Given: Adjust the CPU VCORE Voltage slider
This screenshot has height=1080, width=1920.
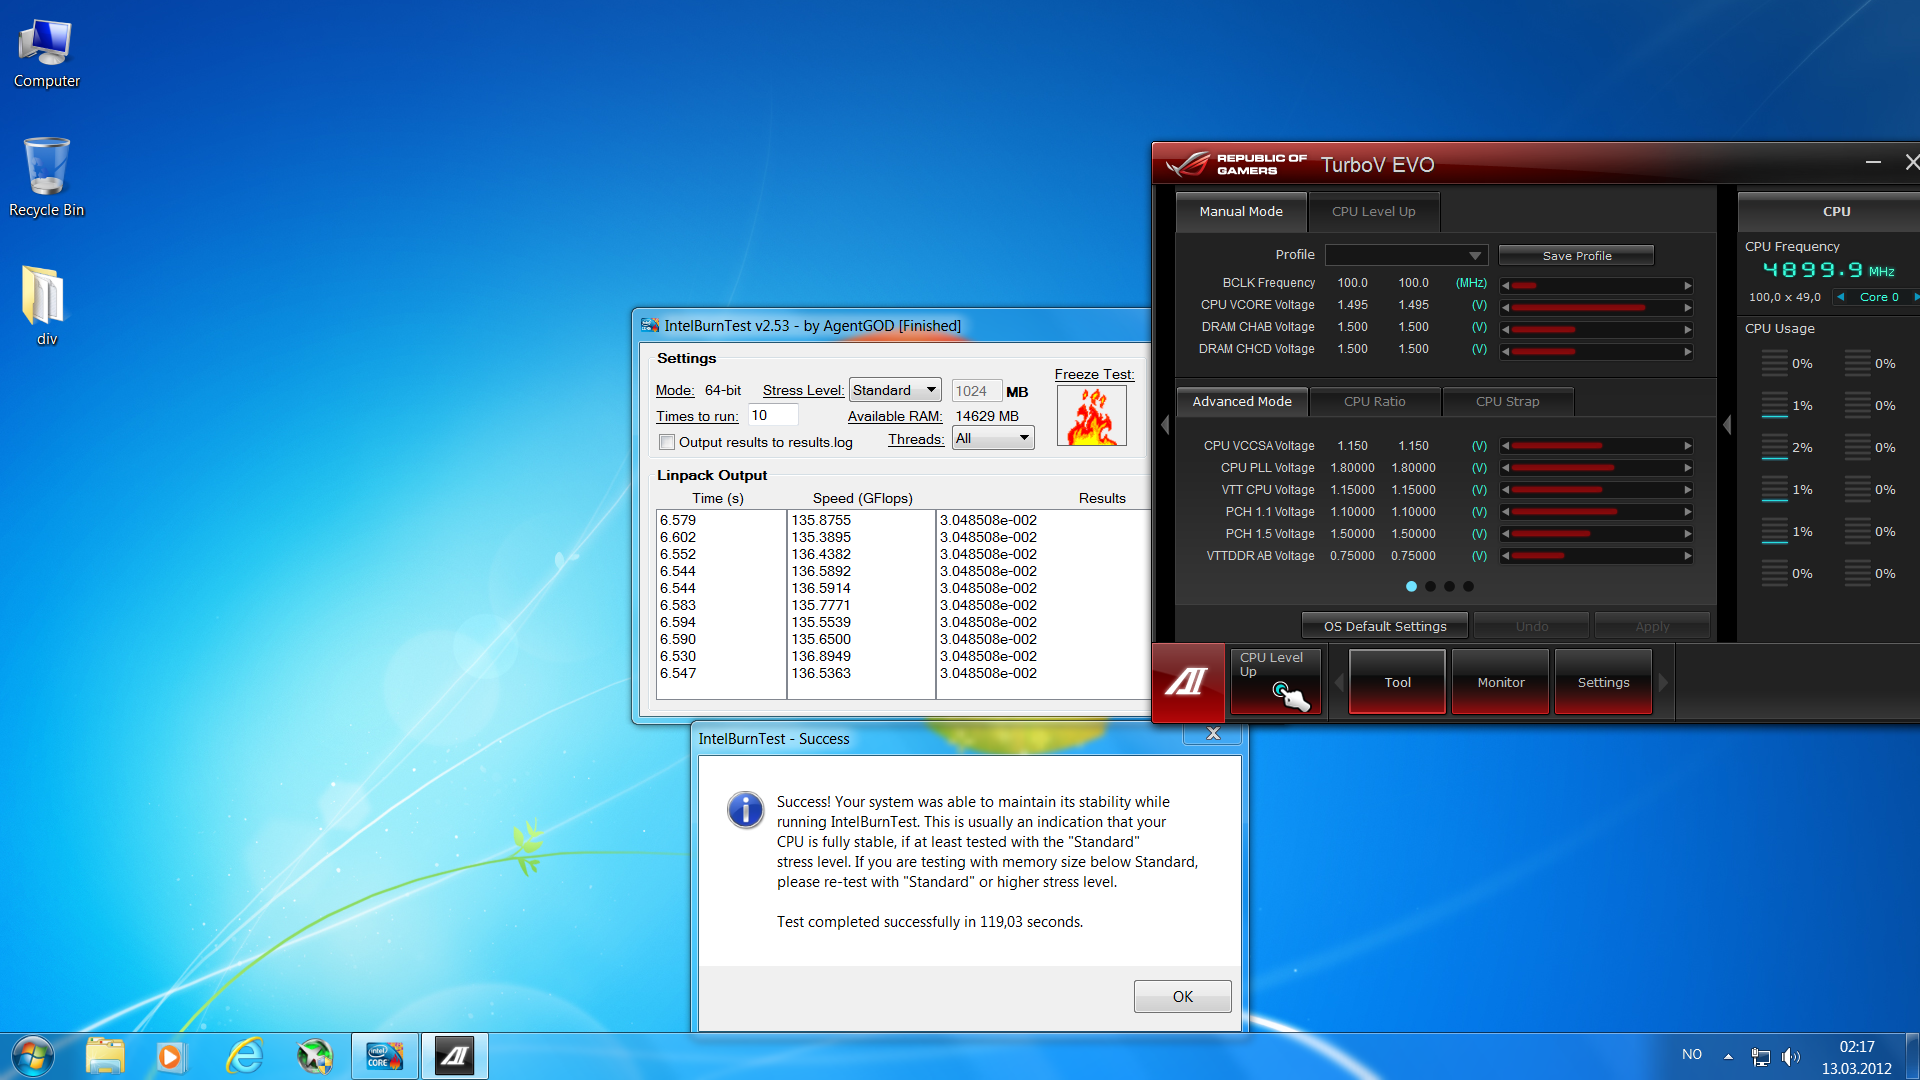Looking at the screenshot, I should point(1596,307).
